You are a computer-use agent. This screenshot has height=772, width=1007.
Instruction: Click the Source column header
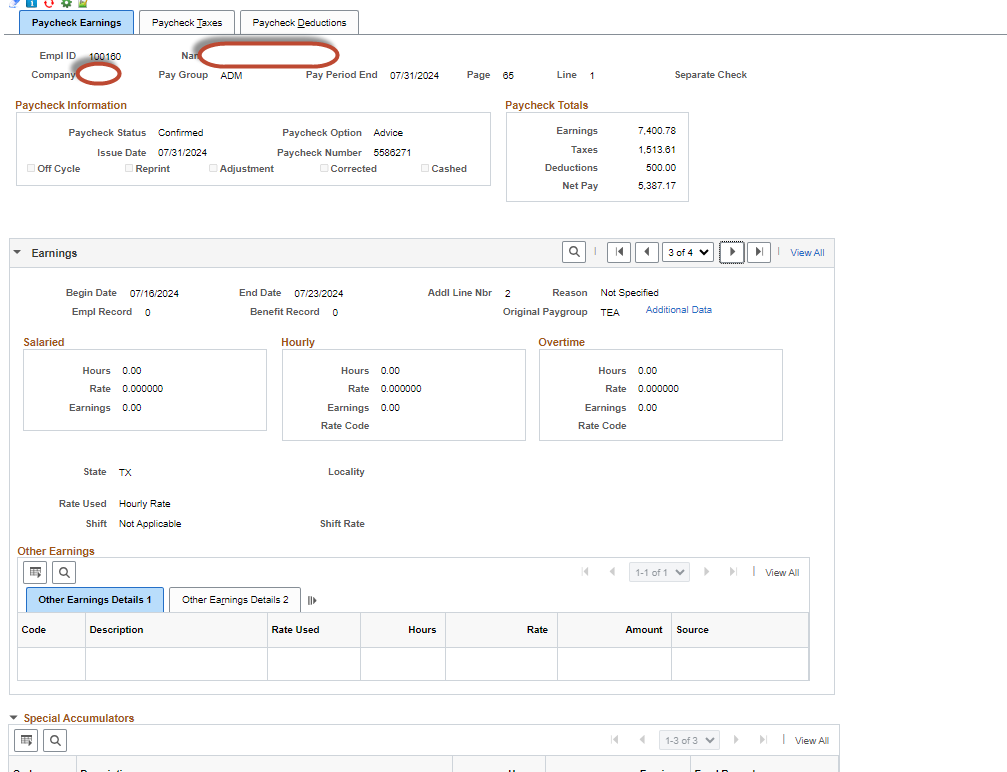coord(692,630)
